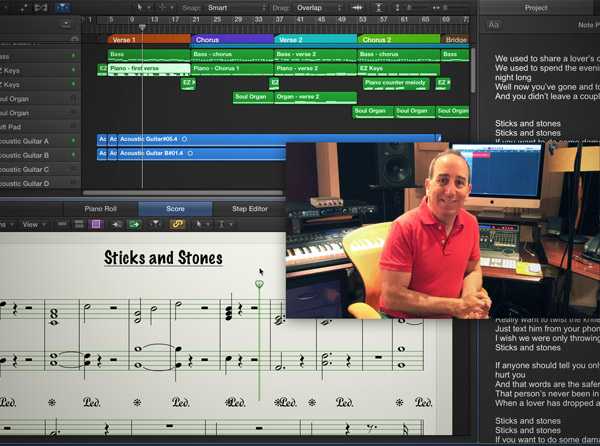
Task: Click the loop icon on Acoustic Guitar B#01.4 region
Action: (x=190, y=153)
